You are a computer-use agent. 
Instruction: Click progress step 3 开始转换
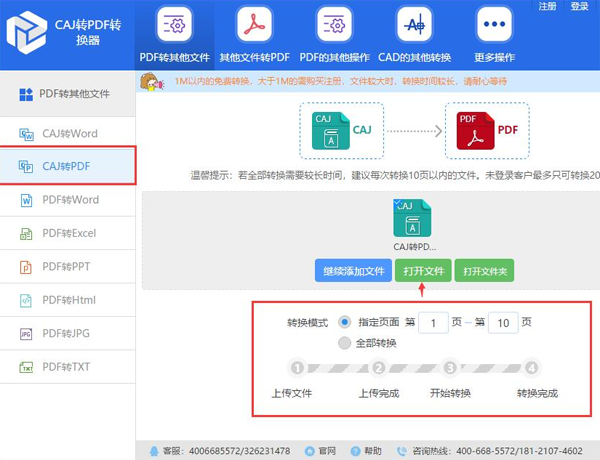[450, 368]
